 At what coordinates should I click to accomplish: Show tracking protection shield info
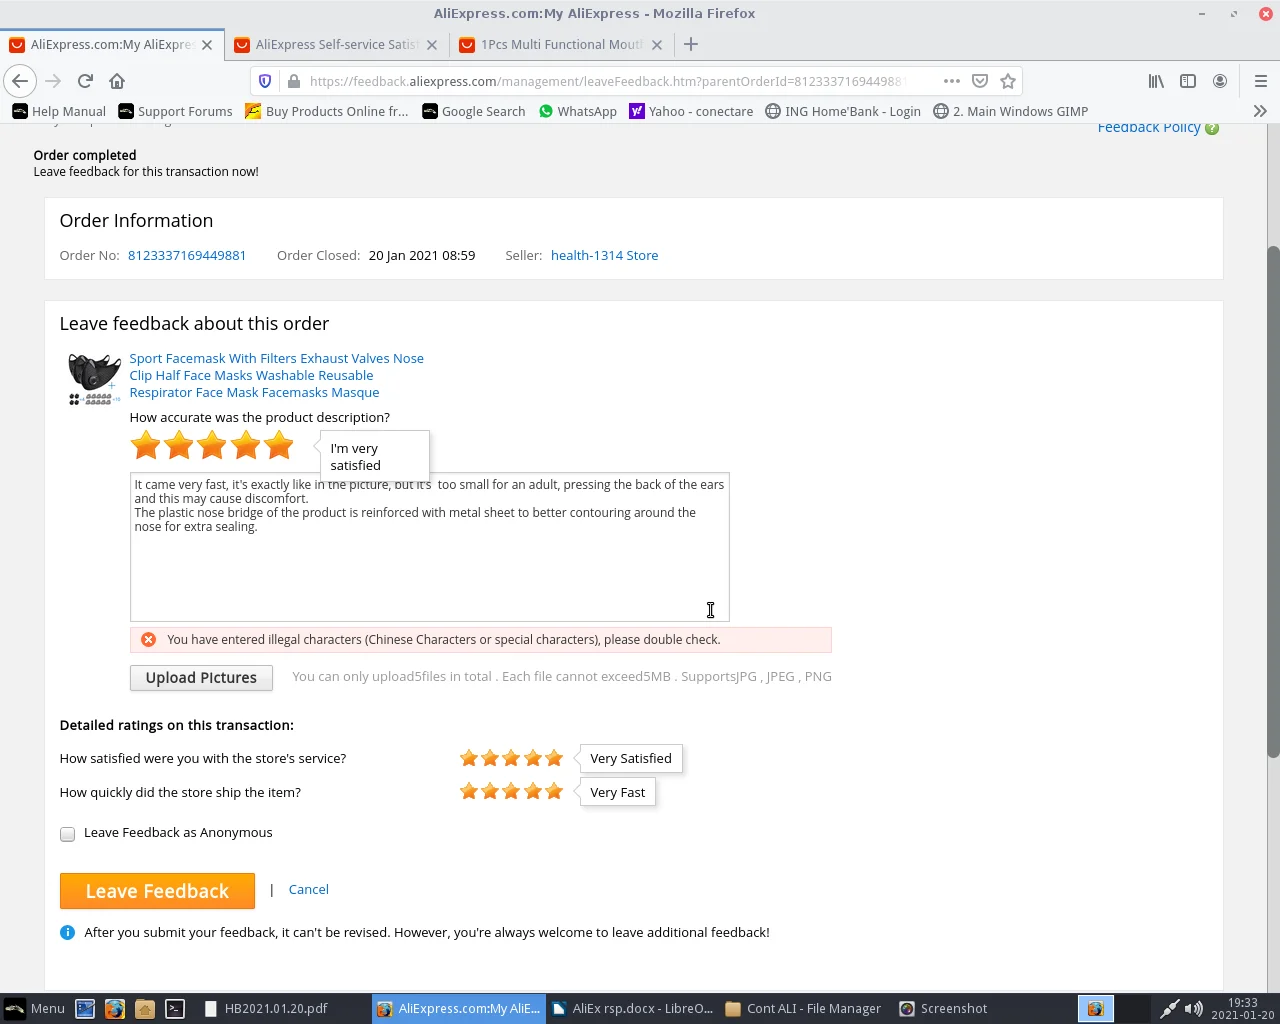click(265, 81)
